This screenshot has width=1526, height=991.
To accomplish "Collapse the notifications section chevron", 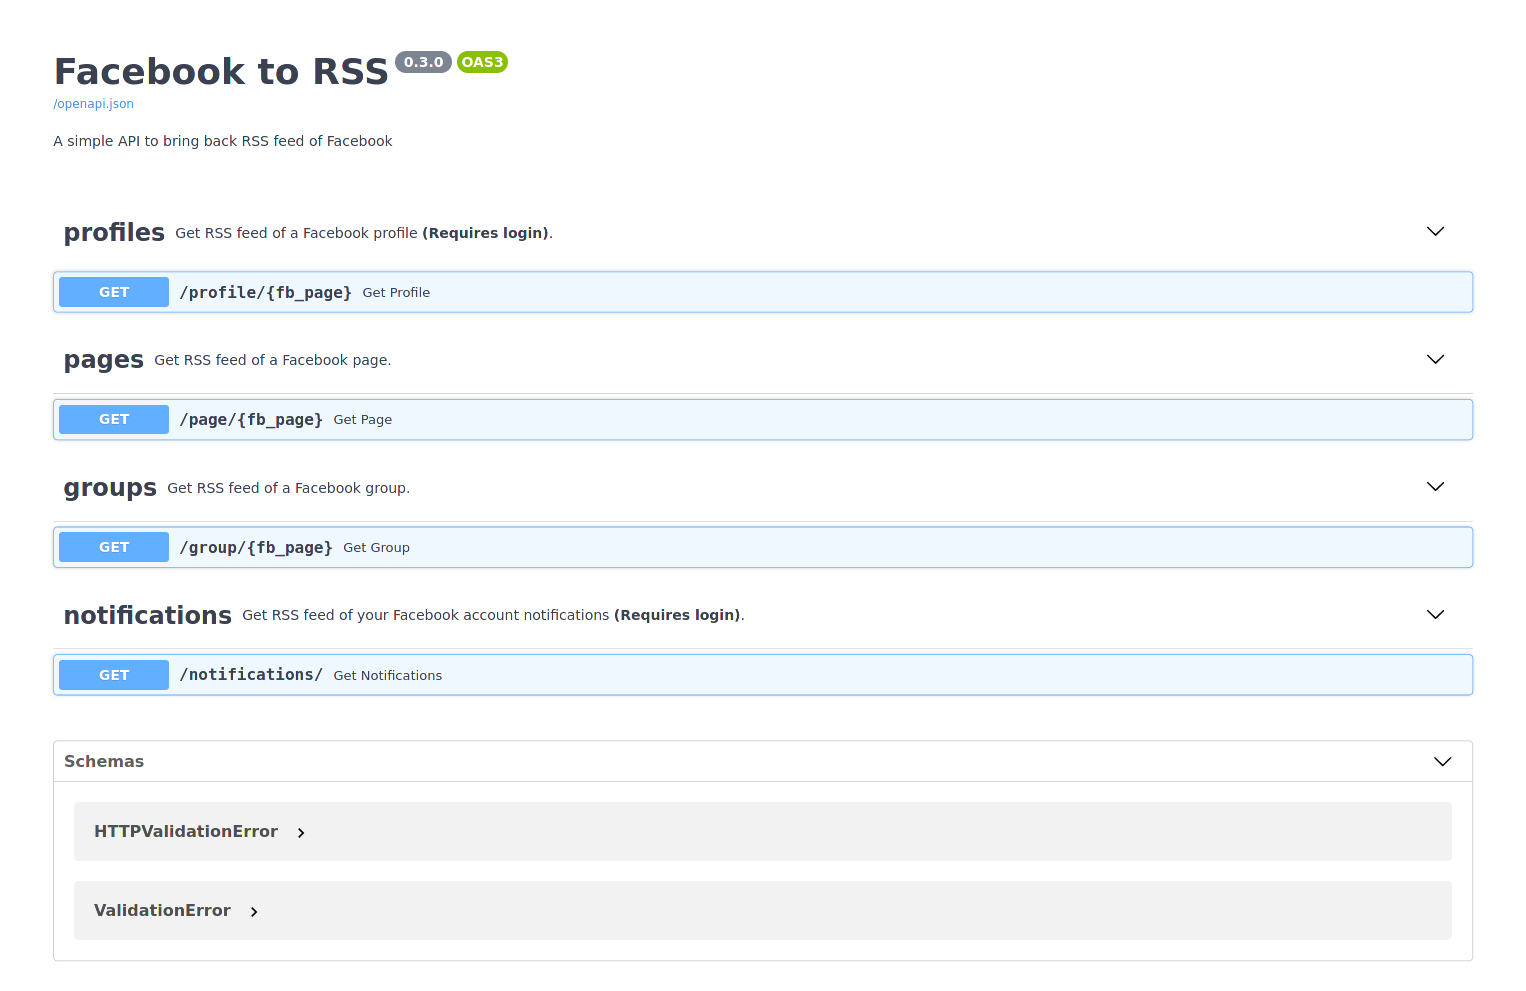I will pyautogui.click(x=1435, y=615).
